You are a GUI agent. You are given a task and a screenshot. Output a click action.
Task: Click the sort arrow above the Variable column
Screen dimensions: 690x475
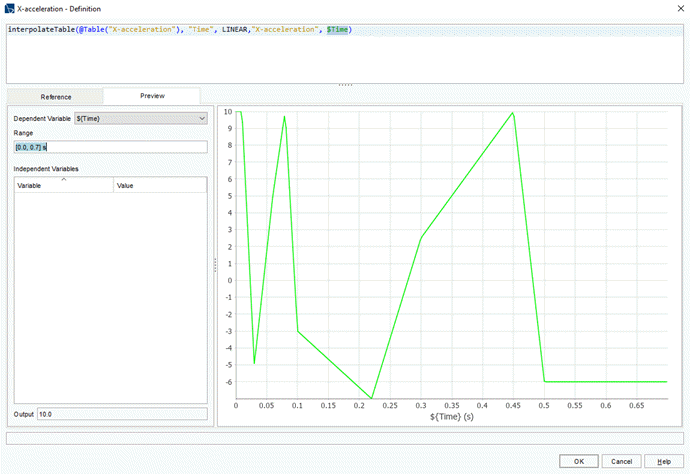pos(64,179)
